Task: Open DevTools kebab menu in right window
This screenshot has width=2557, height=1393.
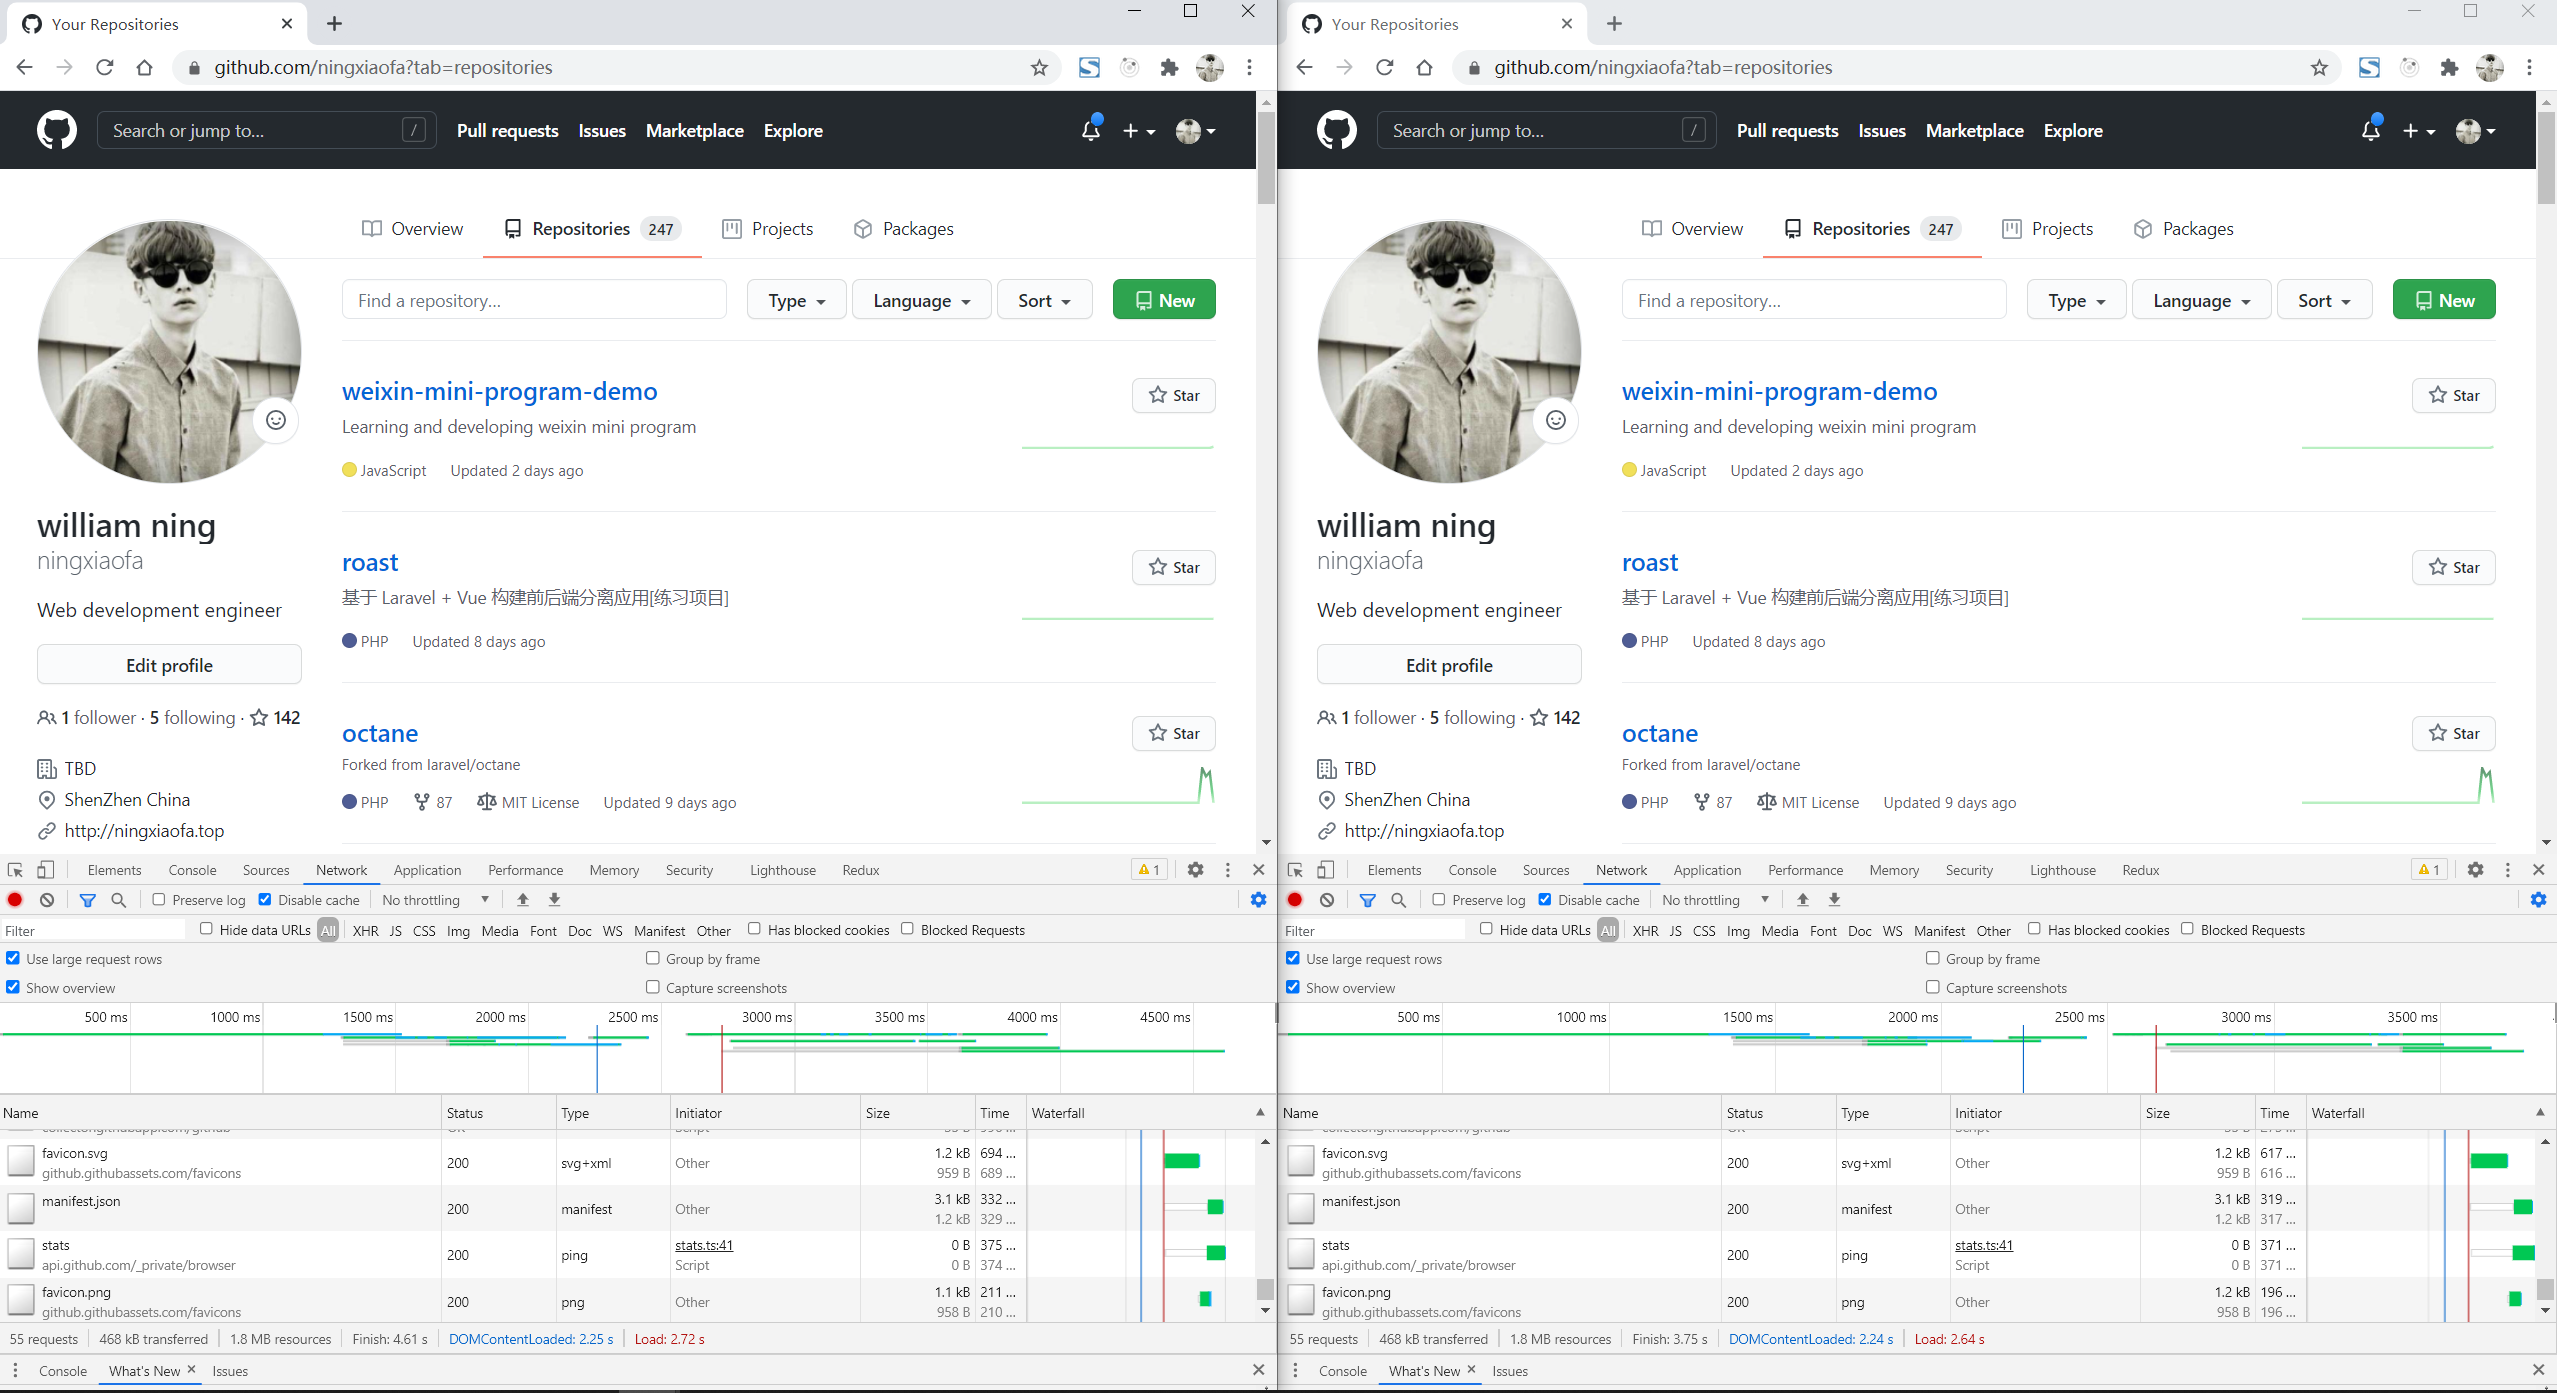Action: pyautogui.click(x=2507, y=870)
